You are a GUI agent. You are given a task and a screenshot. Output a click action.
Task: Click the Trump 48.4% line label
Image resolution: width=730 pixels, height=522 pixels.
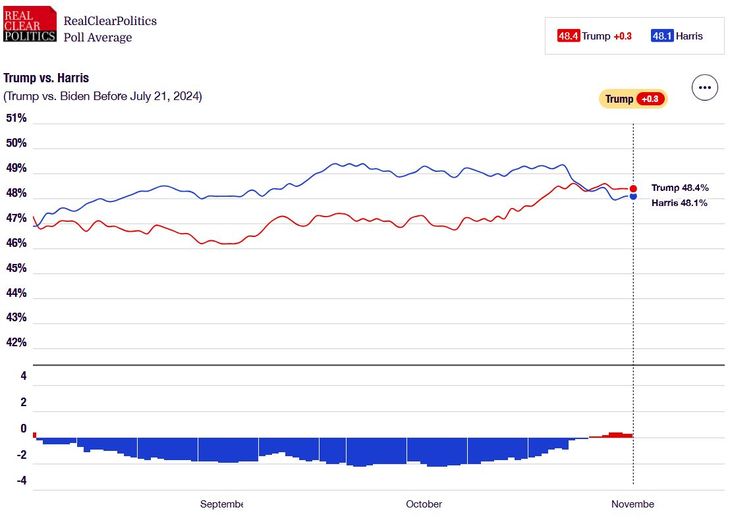point(679,188)
